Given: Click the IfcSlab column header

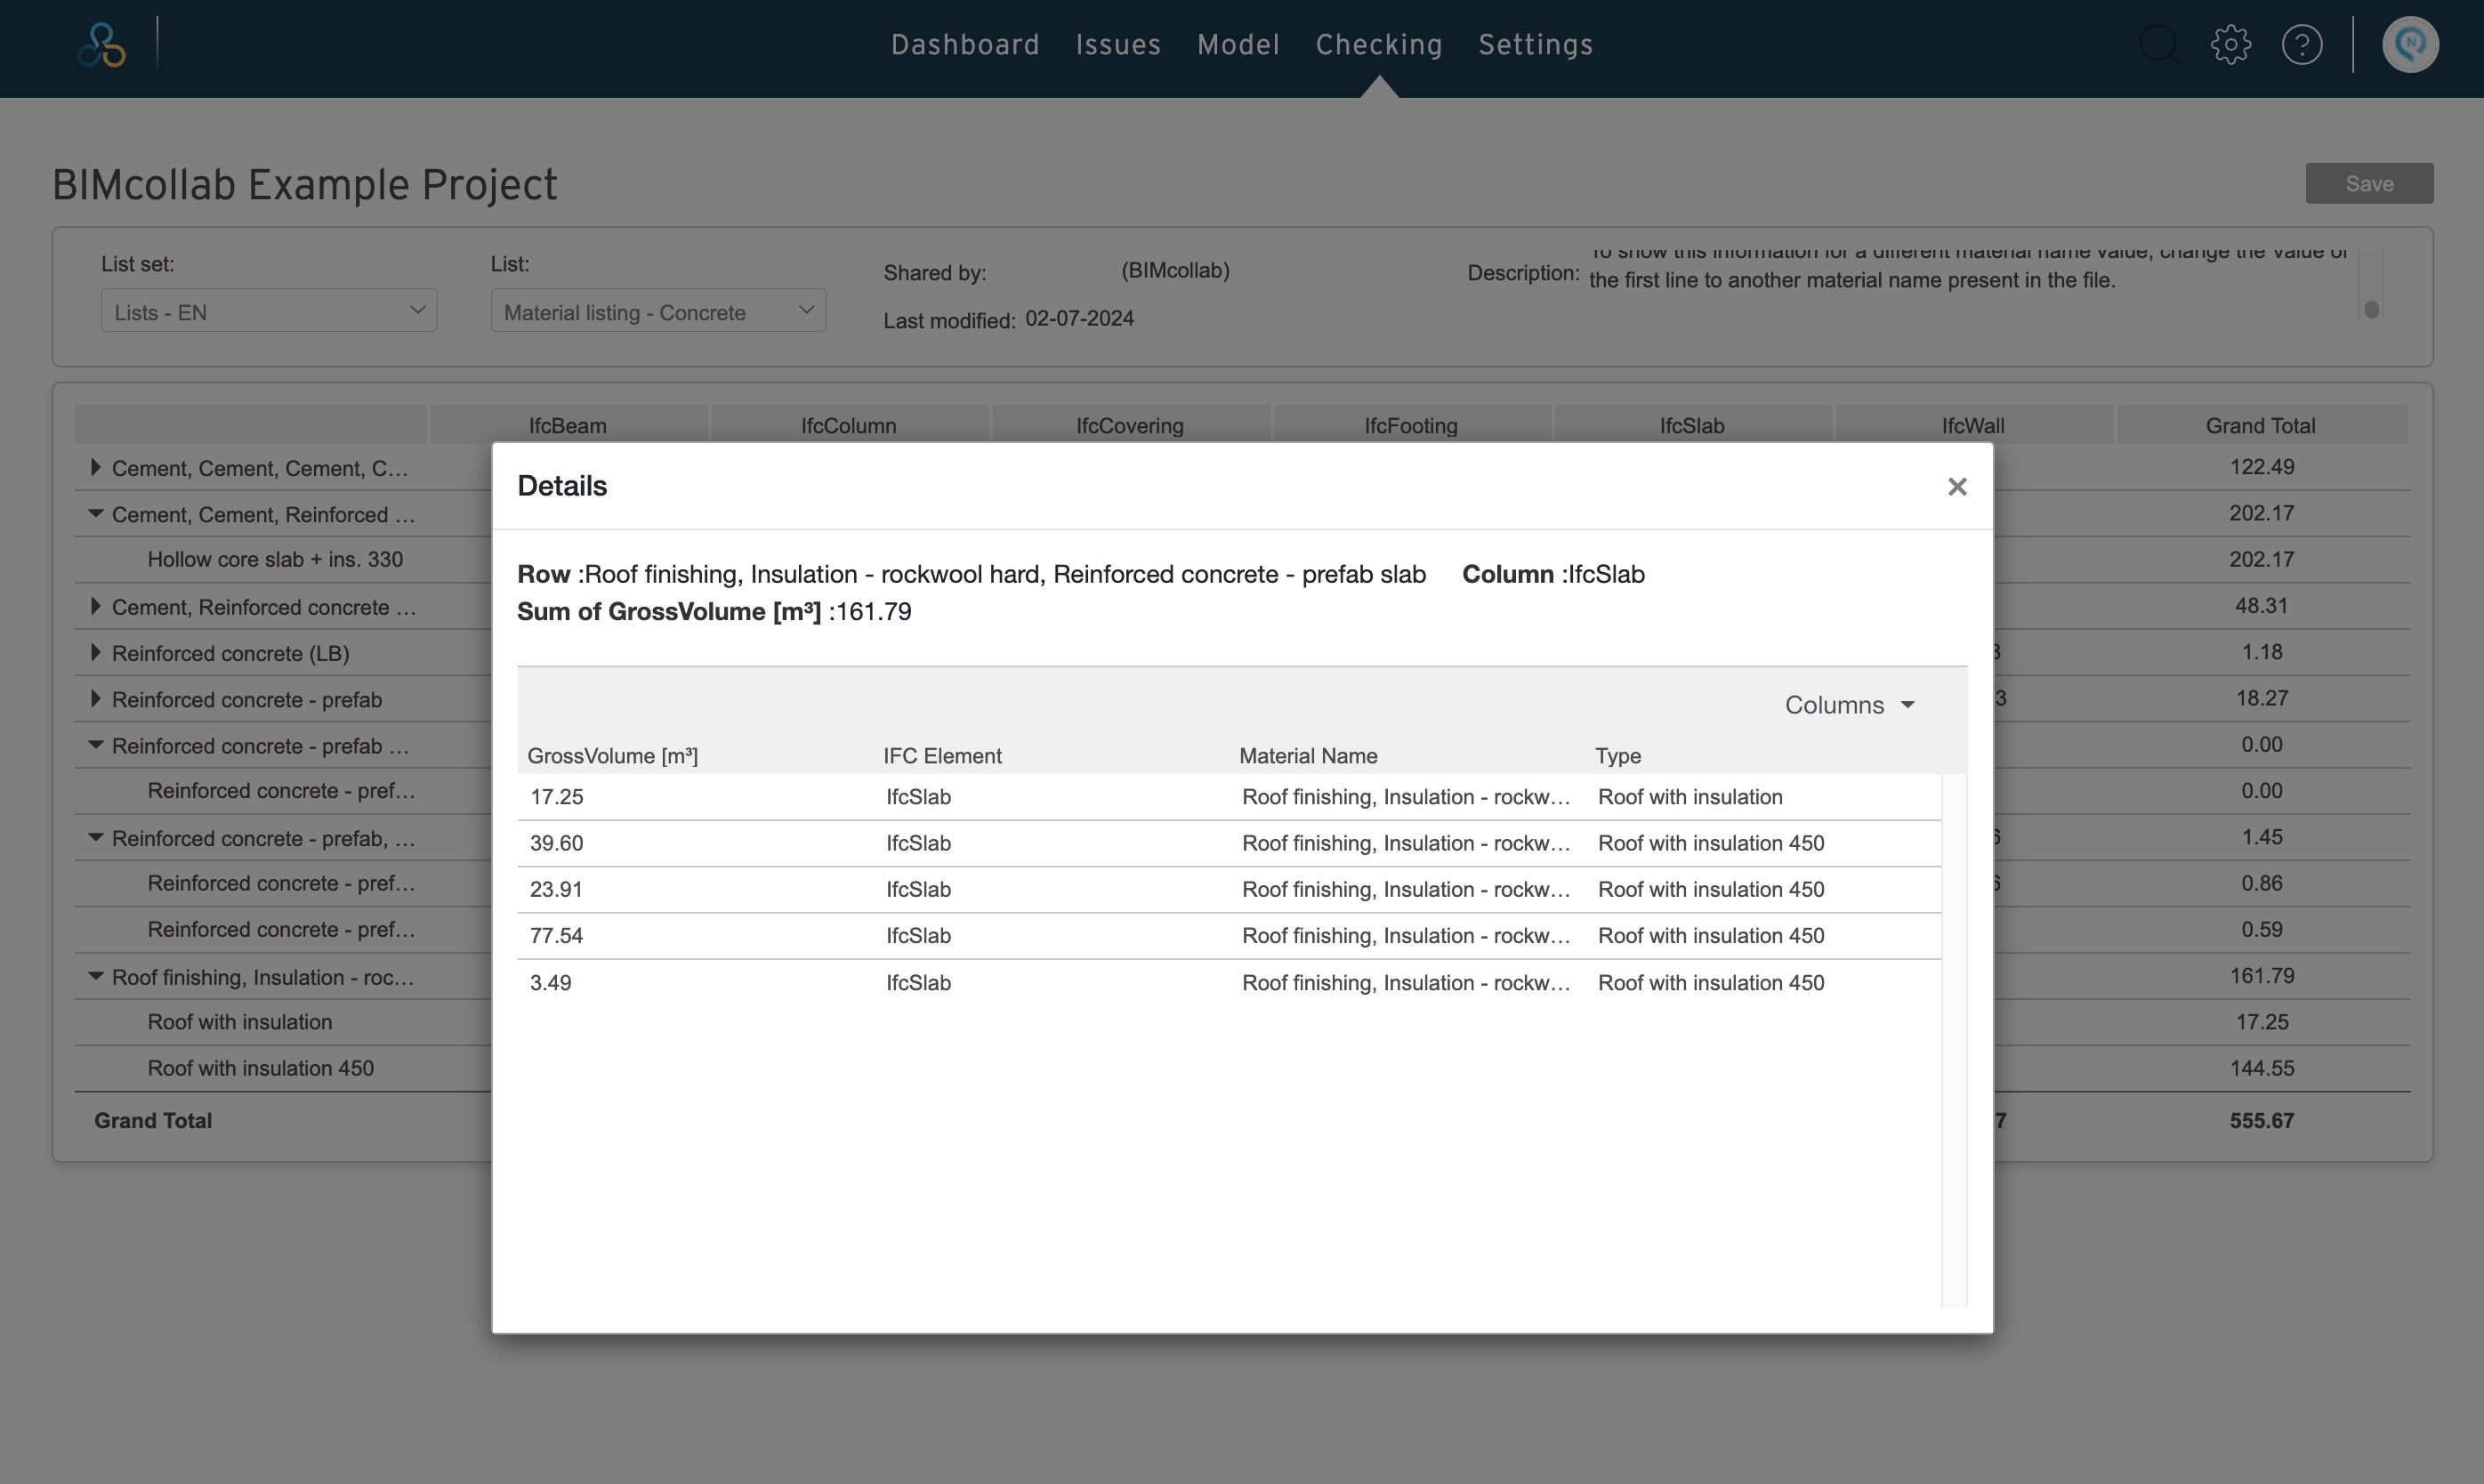Looking at the screenshot, I should coord(1692,426).
